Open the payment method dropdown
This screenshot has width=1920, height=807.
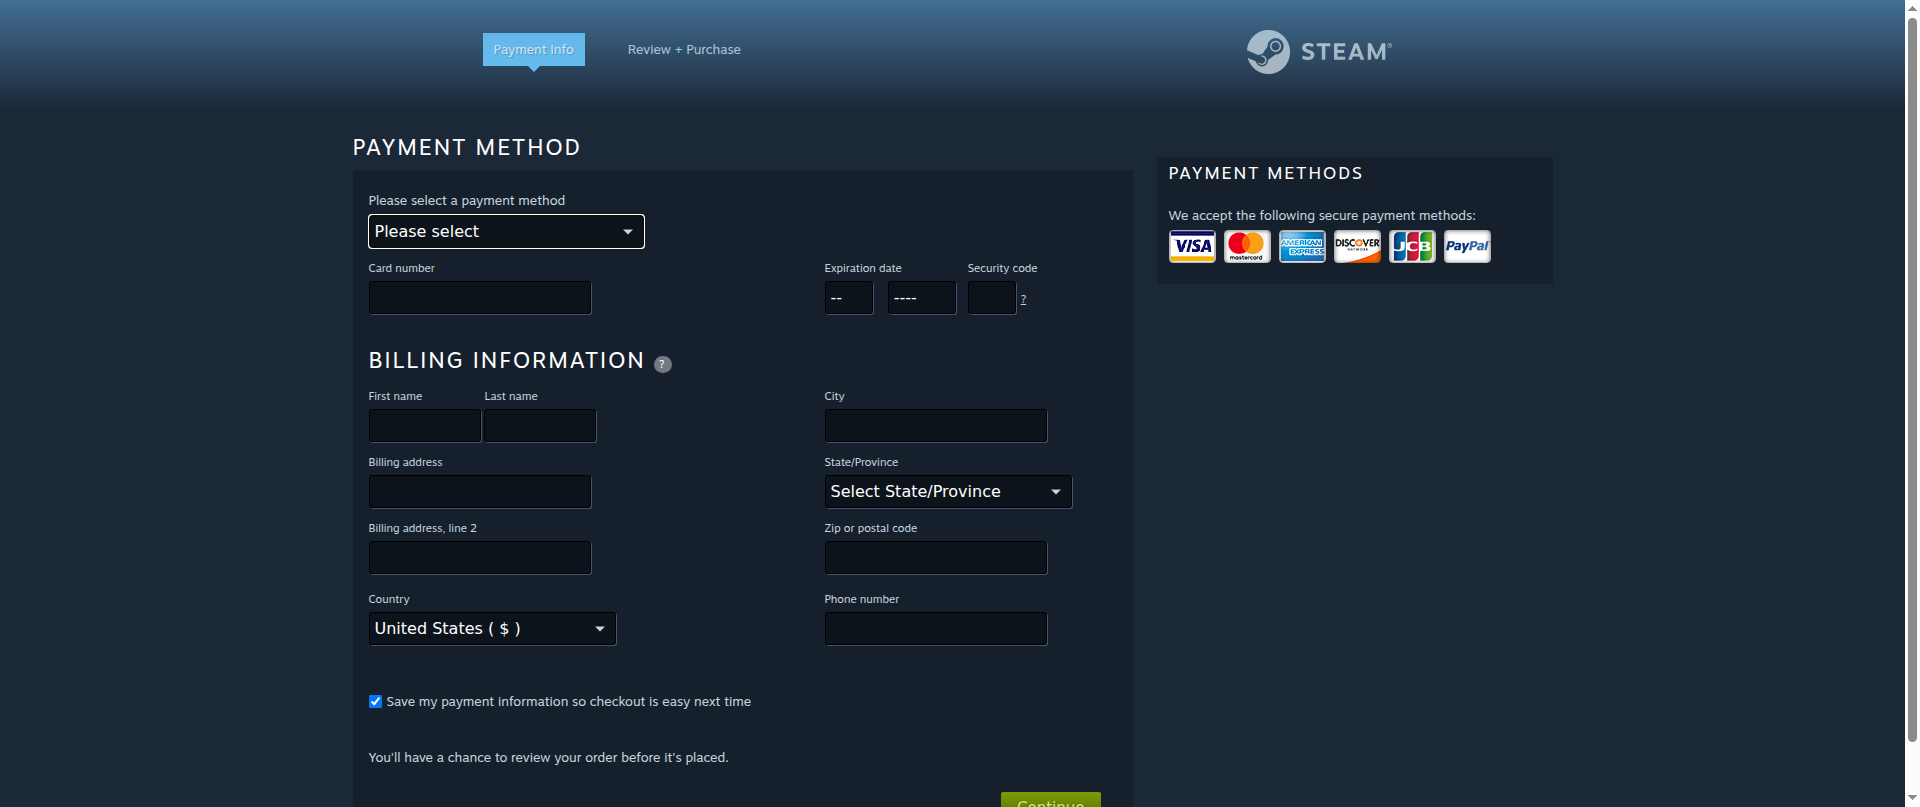pos(506,232)
